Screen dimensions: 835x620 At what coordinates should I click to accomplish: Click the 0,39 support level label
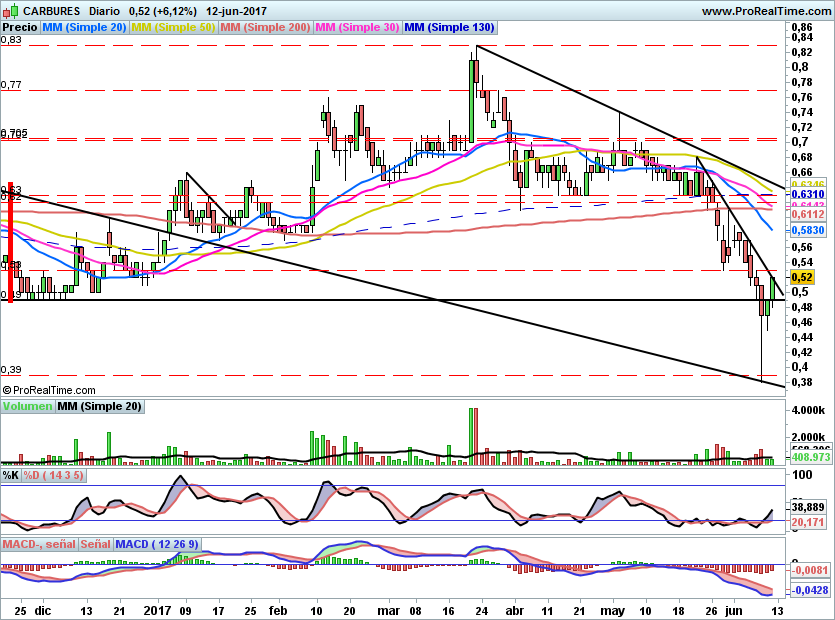point(11,370)
